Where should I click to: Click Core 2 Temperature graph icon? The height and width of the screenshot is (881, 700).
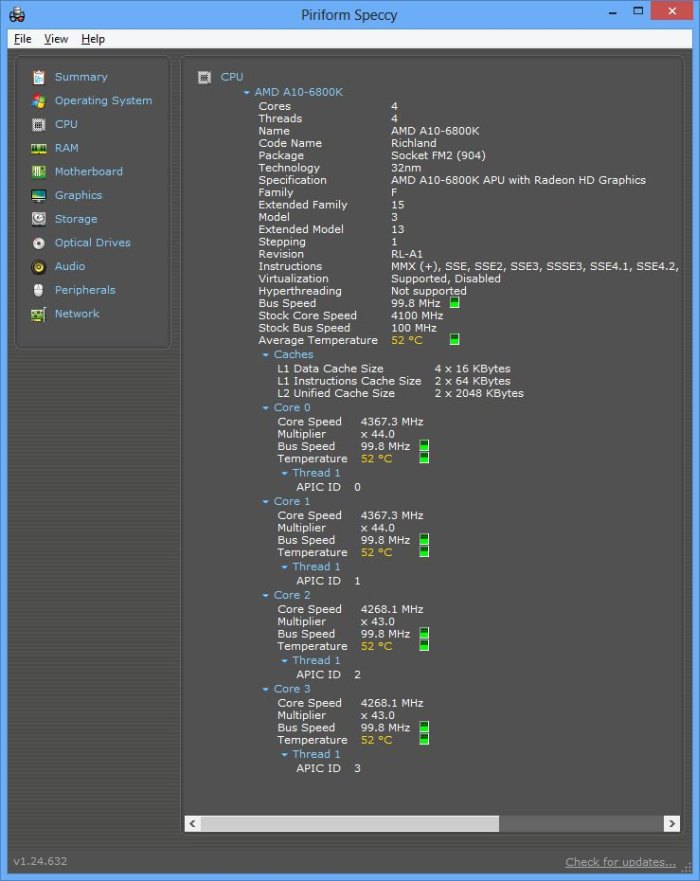pos(424,646)
